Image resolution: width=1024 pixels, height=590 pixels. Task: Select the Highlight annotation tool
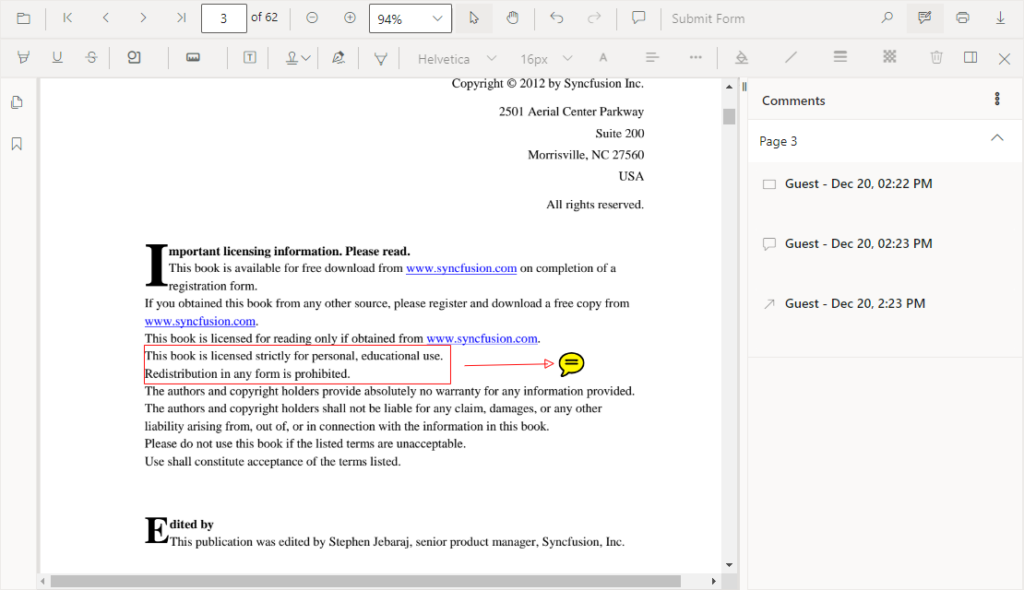(24, 57)
